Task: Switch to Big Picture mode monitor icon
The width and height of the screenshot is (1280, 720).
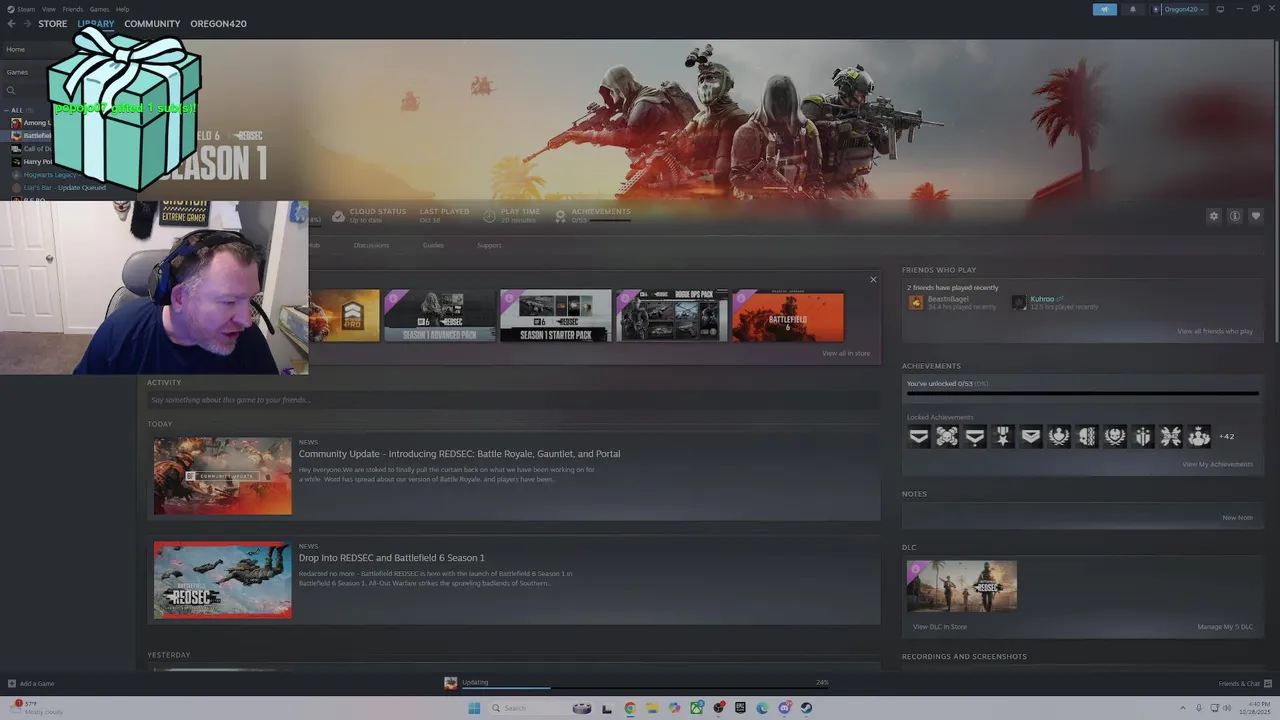Action: (x=1220, y=9)
